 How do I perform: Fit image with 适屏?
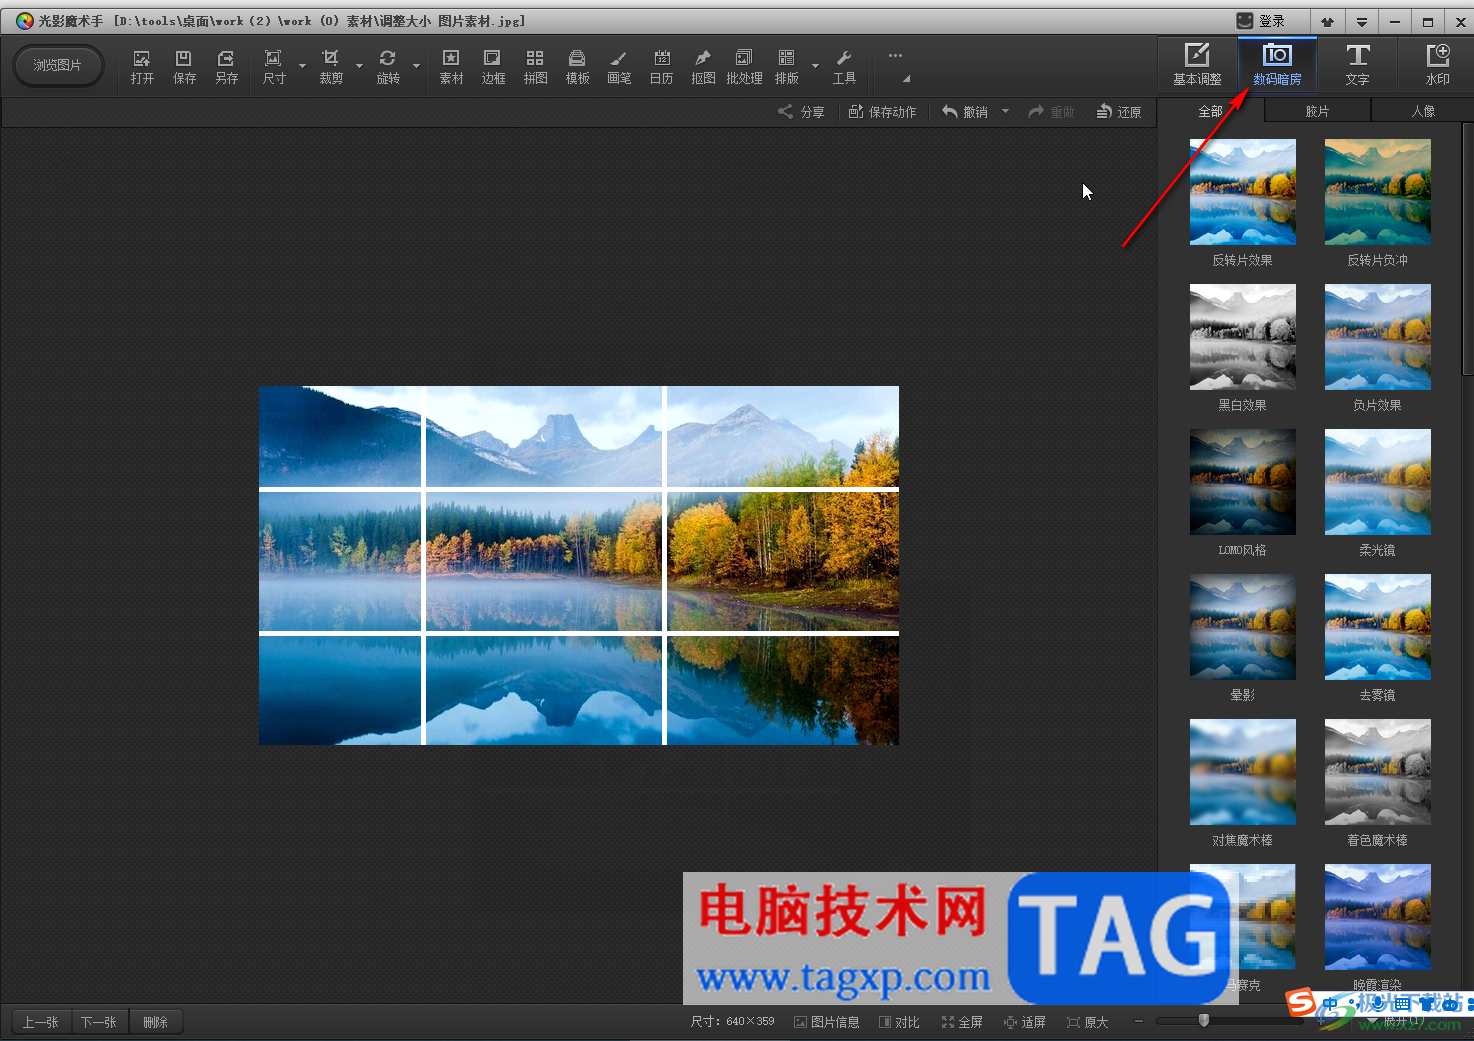pos(1025,1022)
